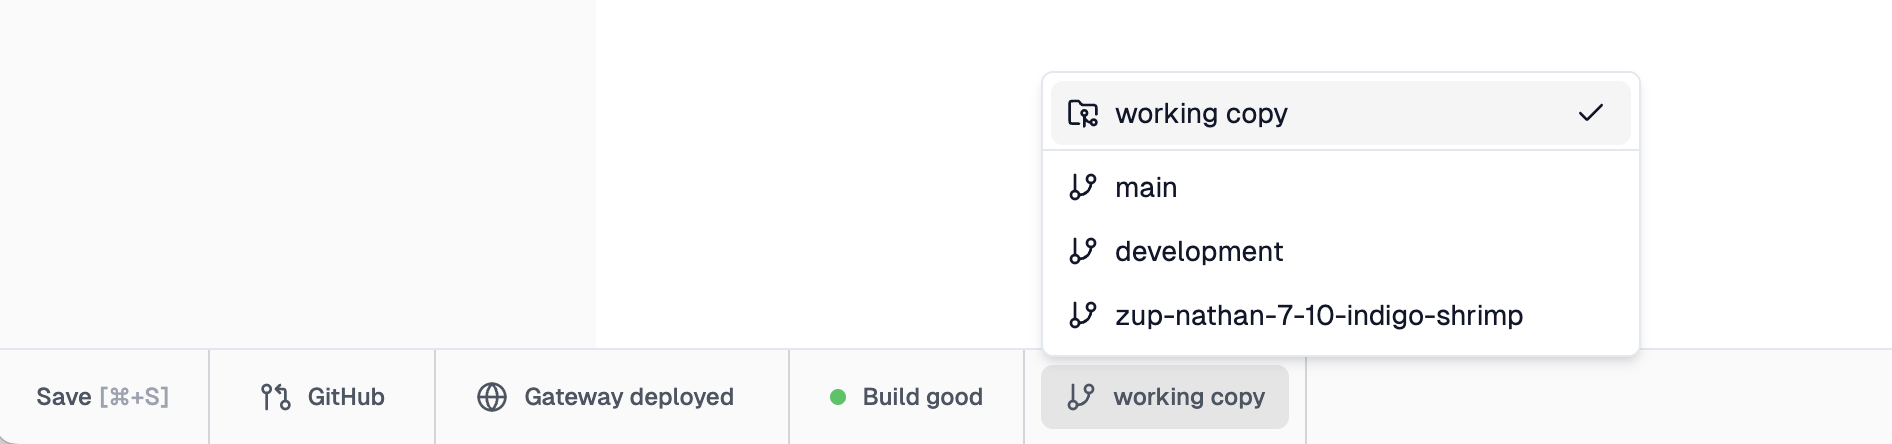
Task: Select the main branch
Action: click(1340, 187)
